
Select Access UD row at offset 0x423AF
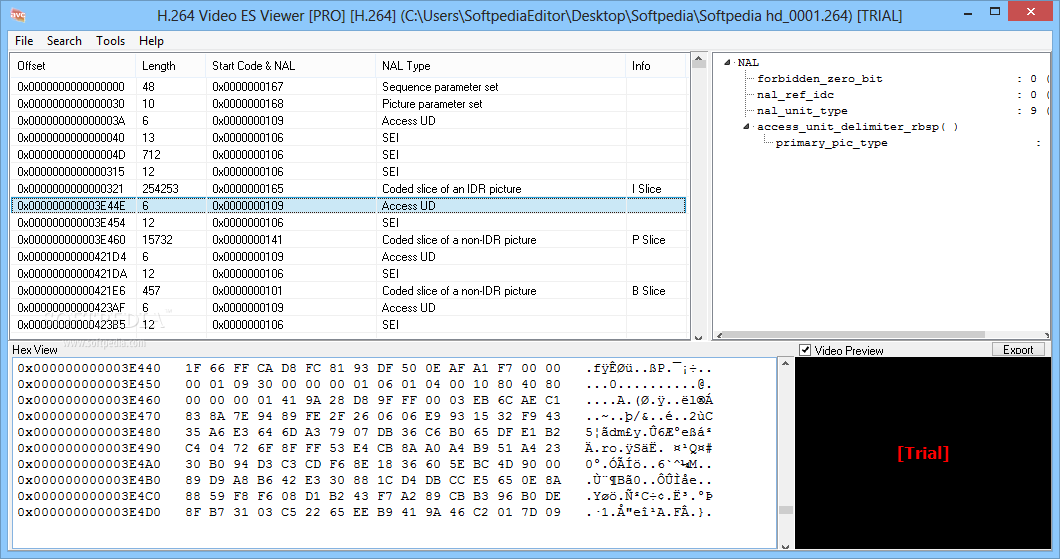pos(348,308)
